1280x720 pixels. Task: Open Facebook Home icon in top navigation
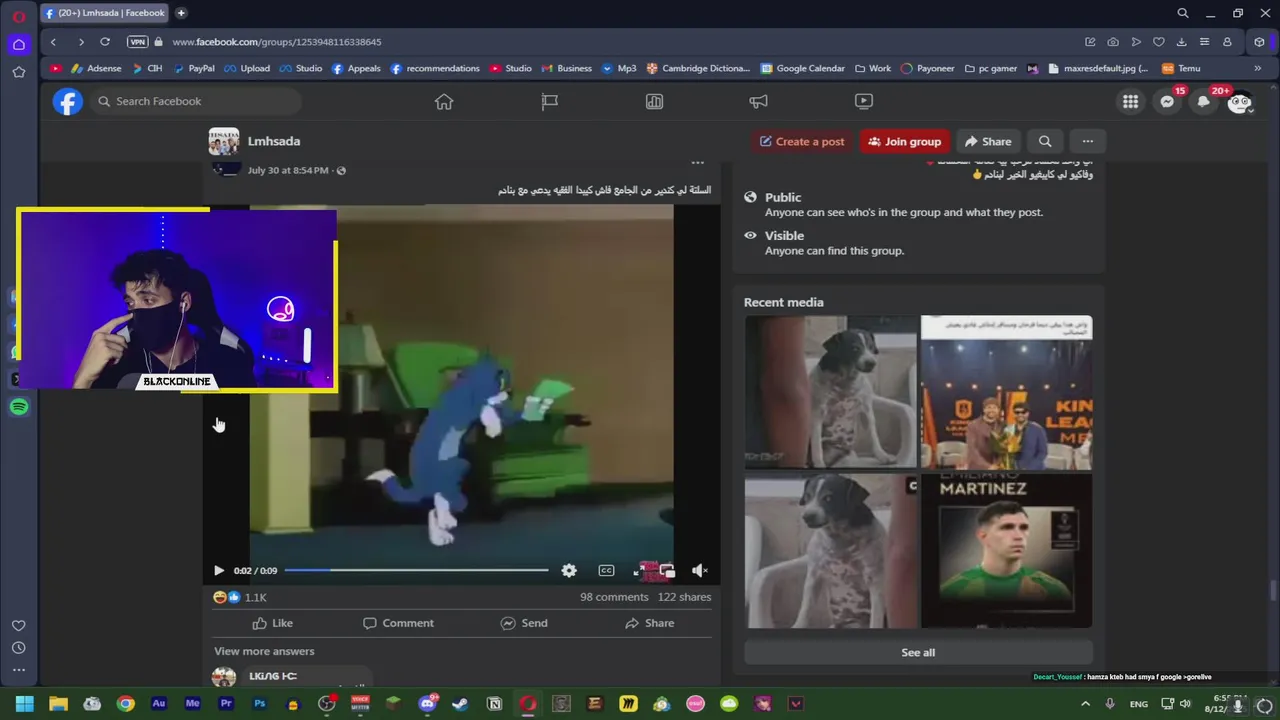(444, 101)
